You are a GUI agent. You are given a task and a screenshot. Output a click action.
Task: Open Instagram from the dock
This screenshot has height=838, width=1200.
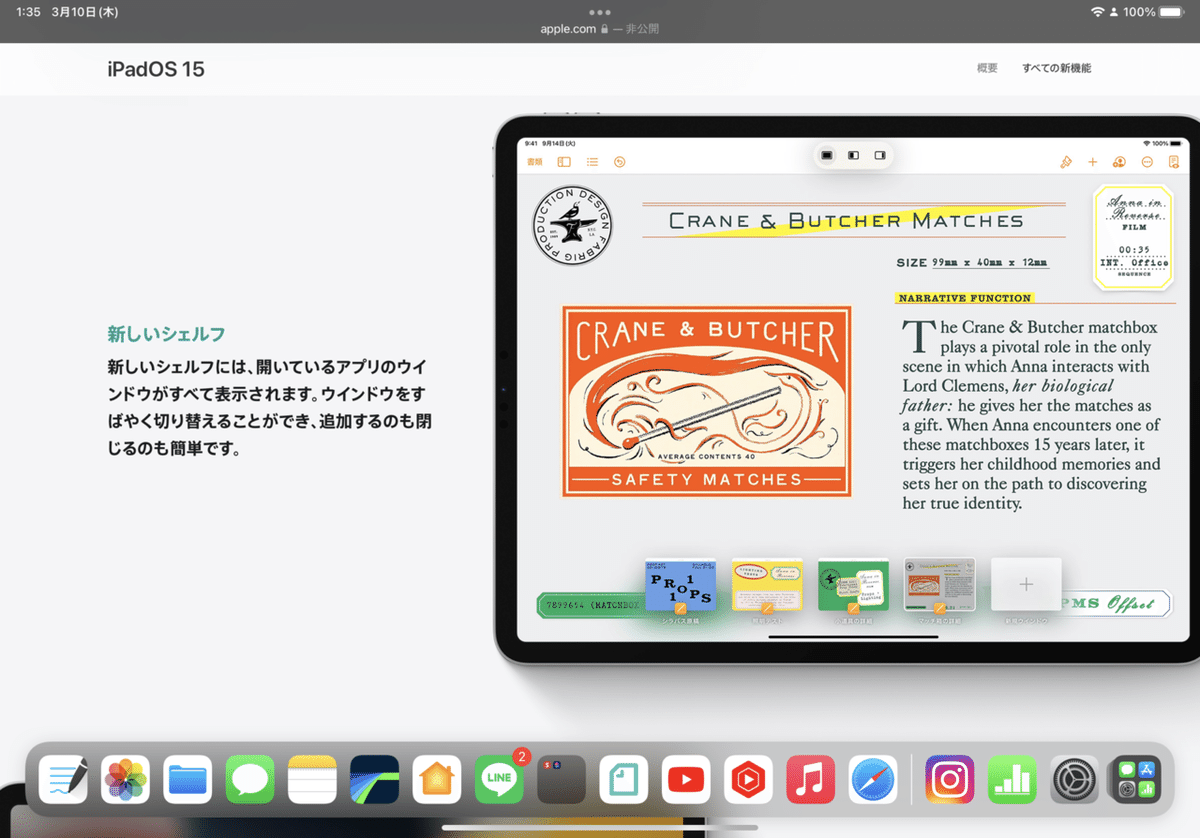950,780
